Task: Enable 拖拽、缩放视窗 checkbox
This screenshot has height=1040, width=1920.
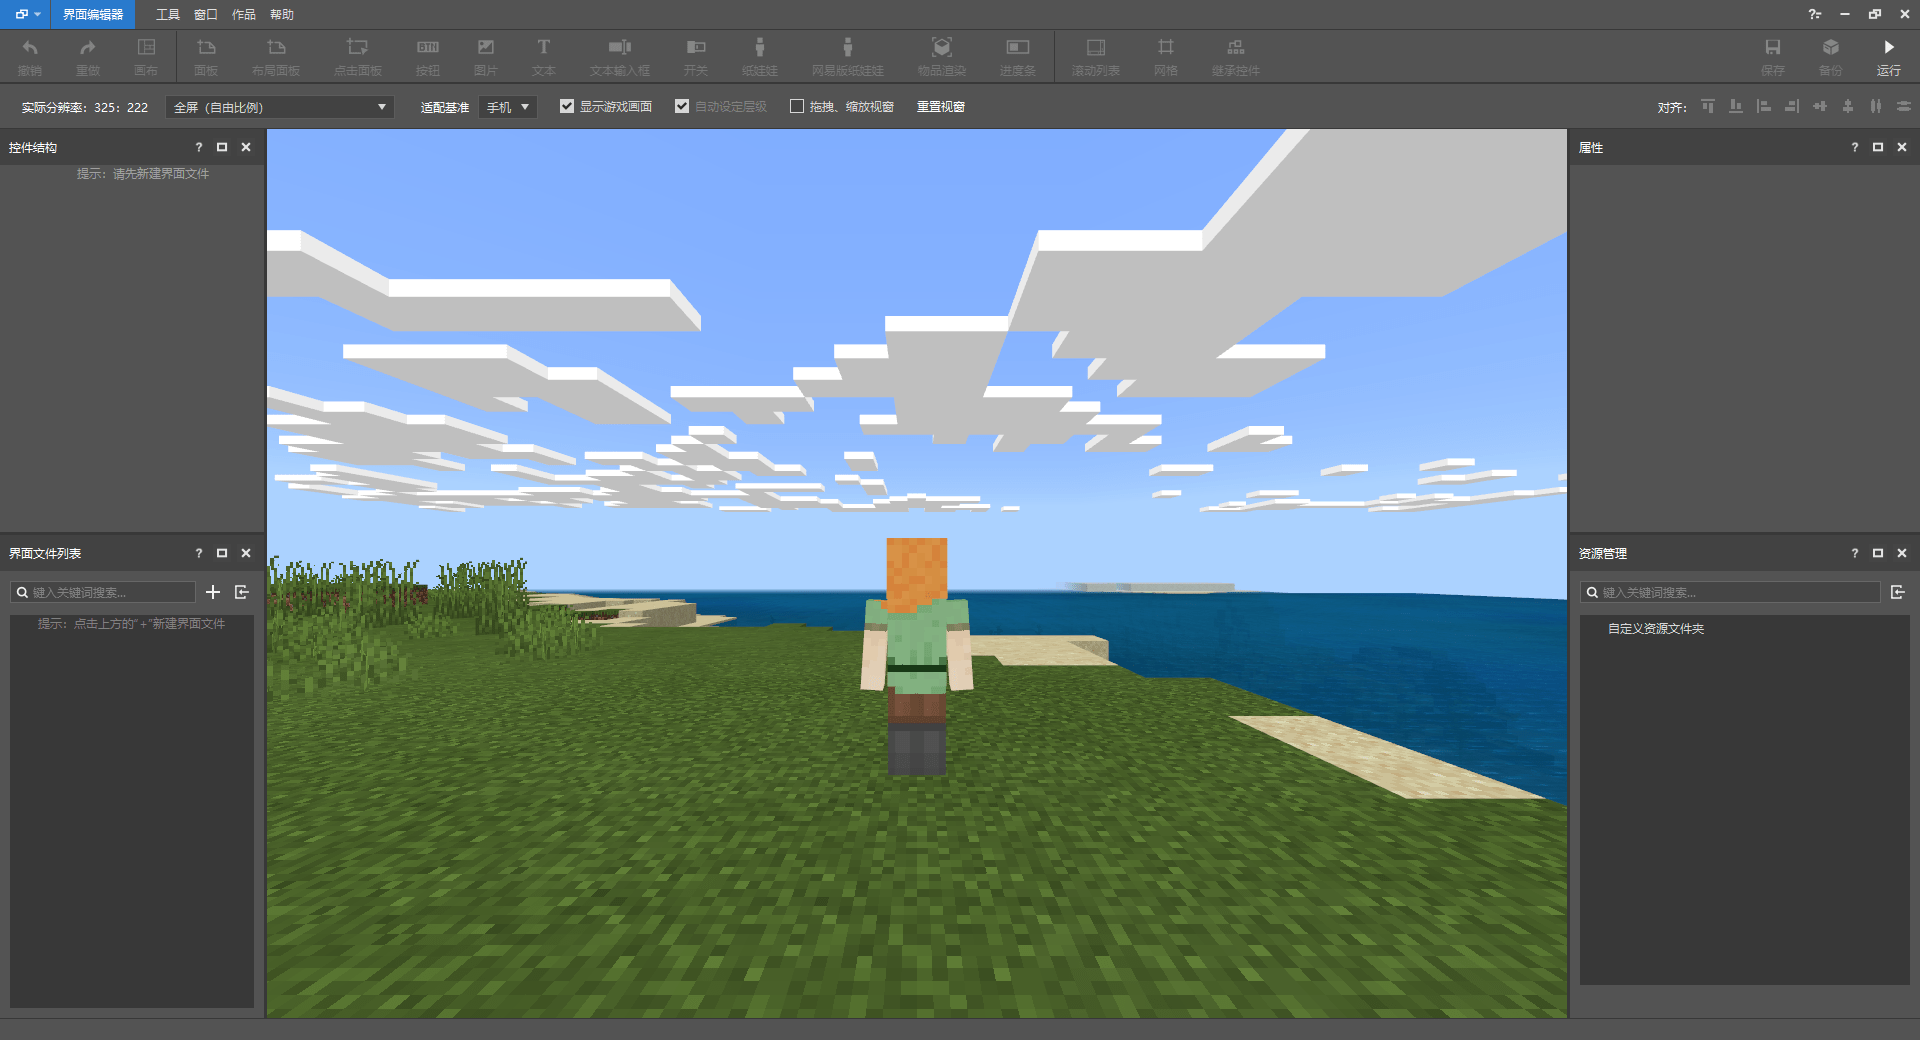Action: (x=797, y=106)
